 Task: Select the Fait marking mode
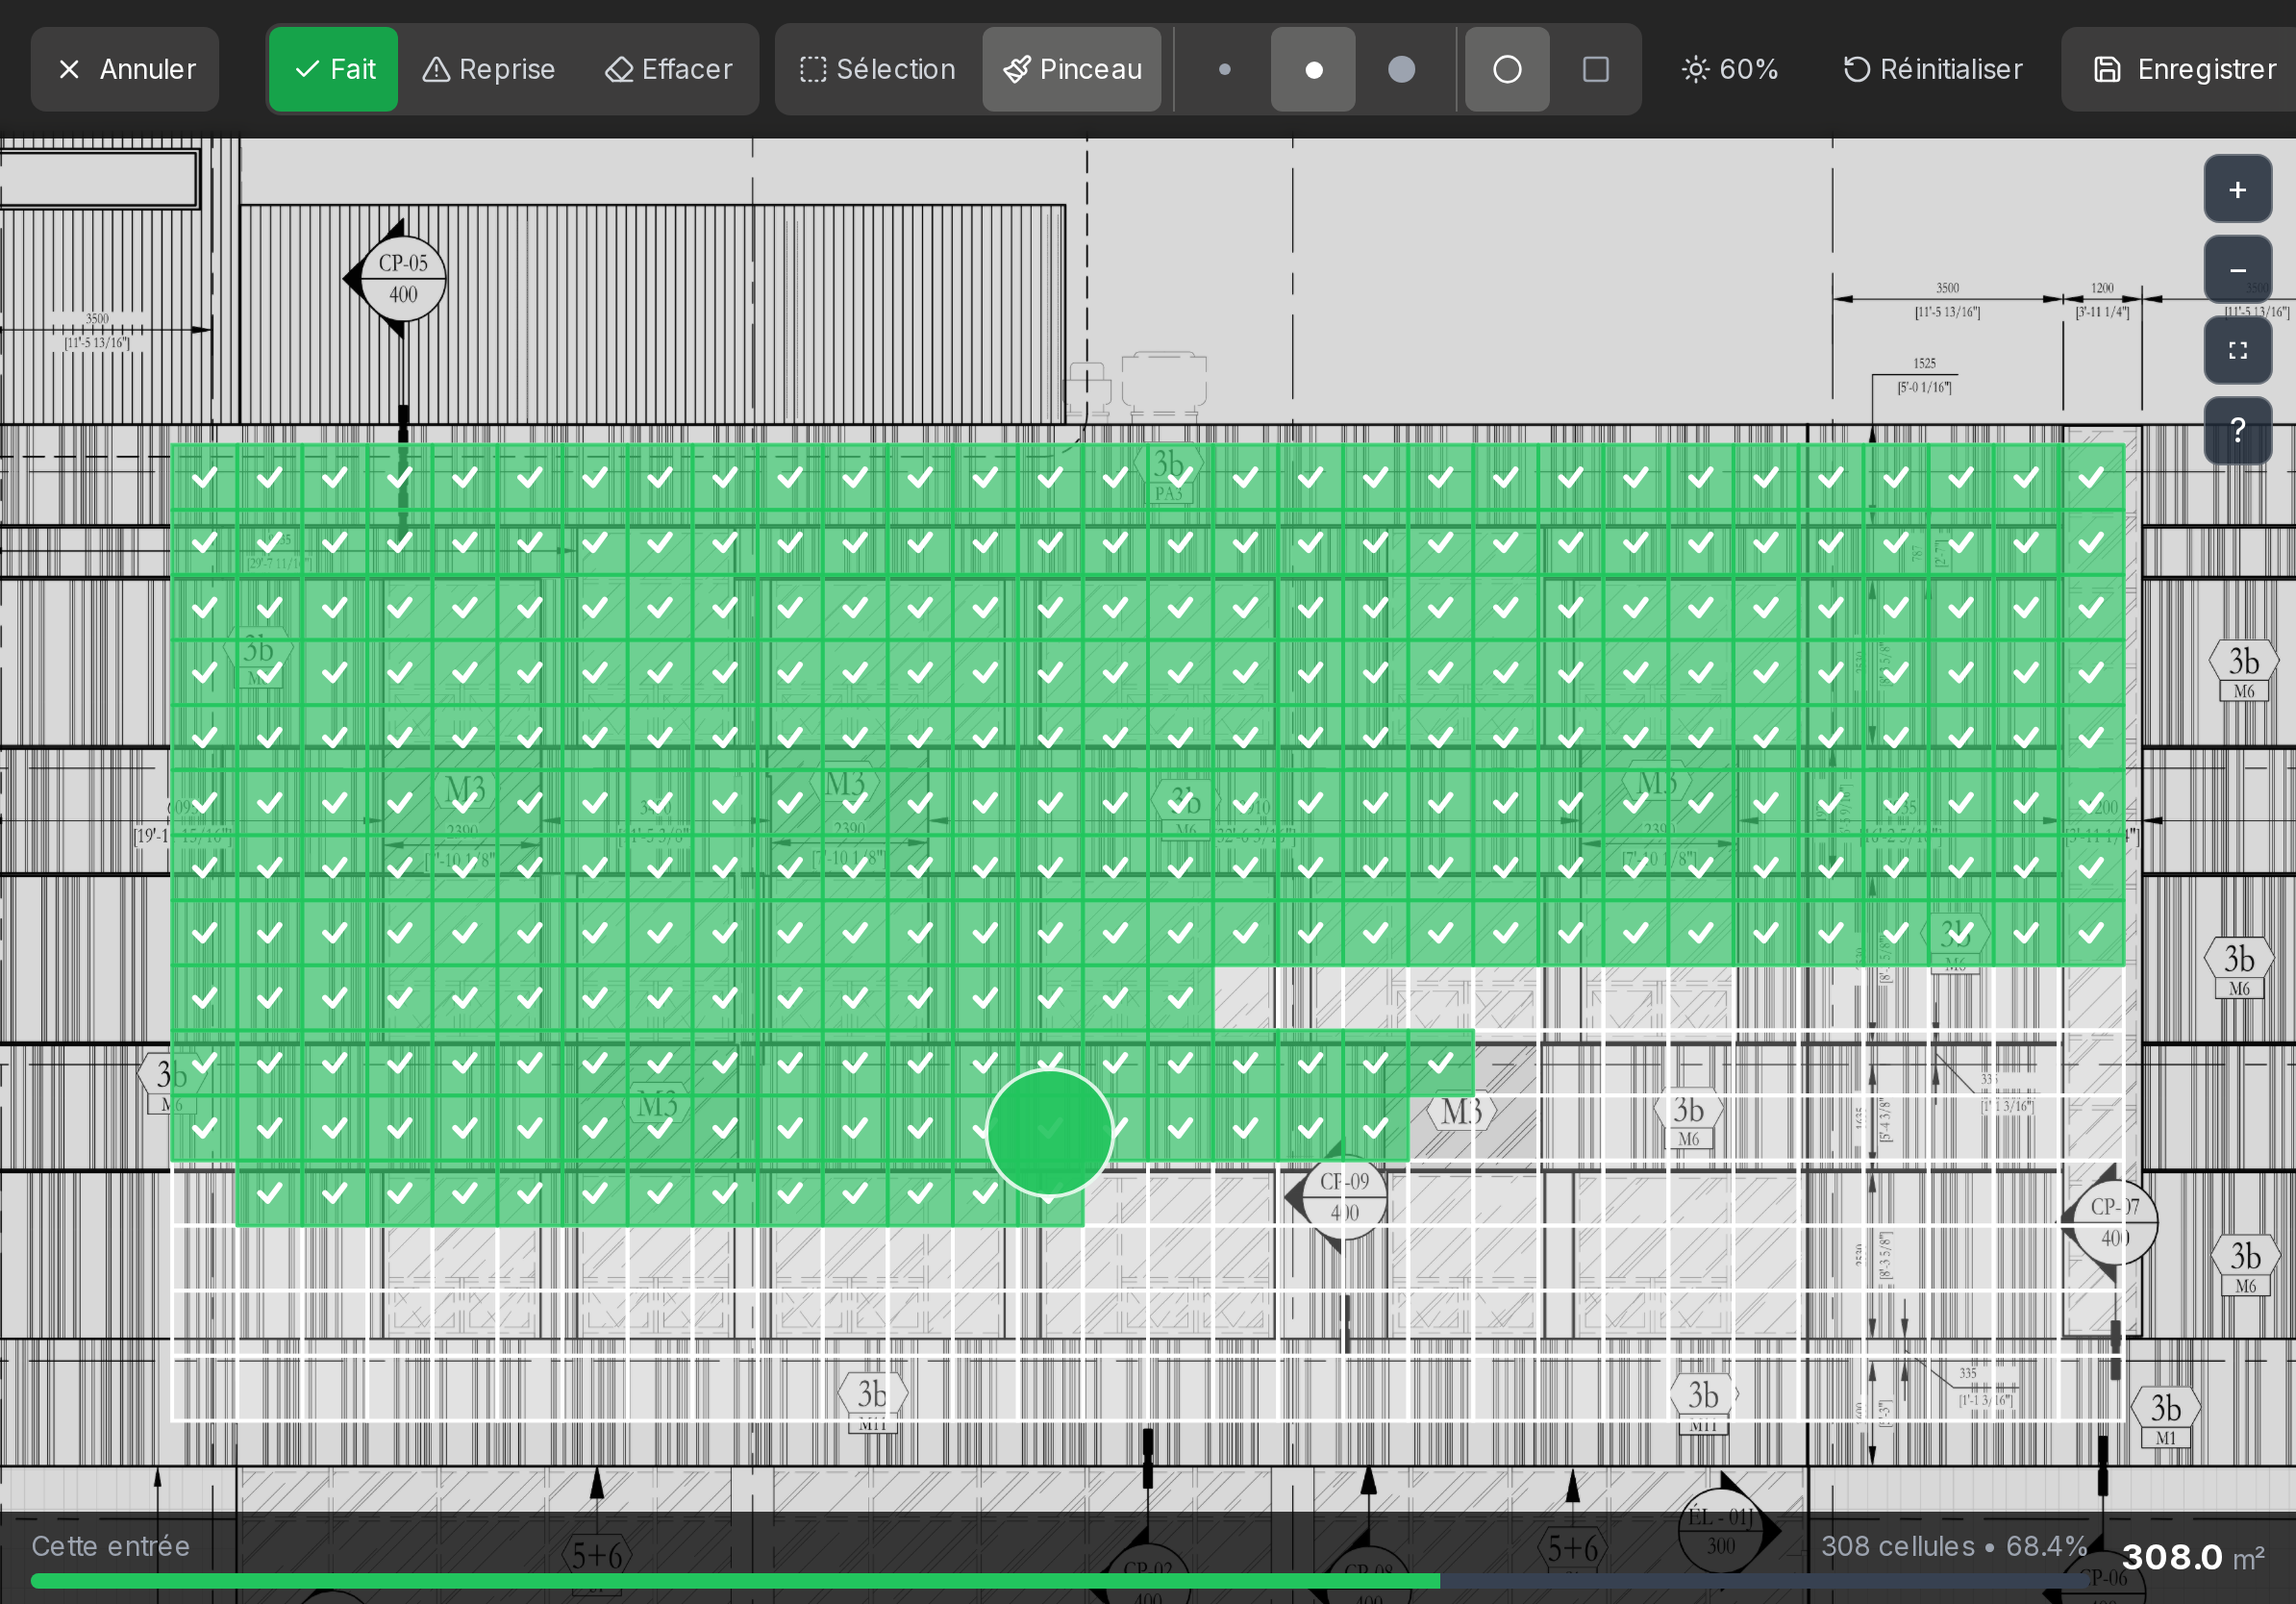tap(334, 69)
